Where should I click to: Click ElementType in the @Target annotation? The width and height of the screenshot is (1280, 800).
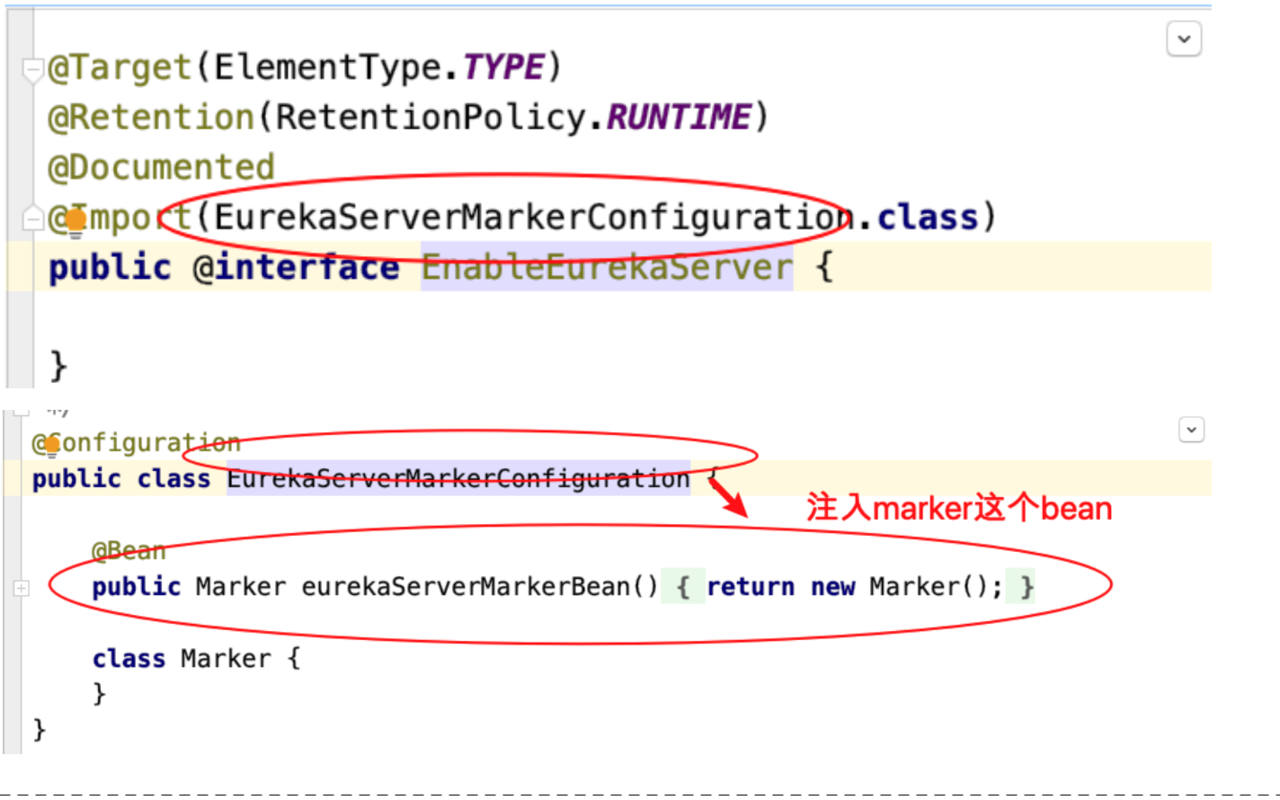[326, 68]
